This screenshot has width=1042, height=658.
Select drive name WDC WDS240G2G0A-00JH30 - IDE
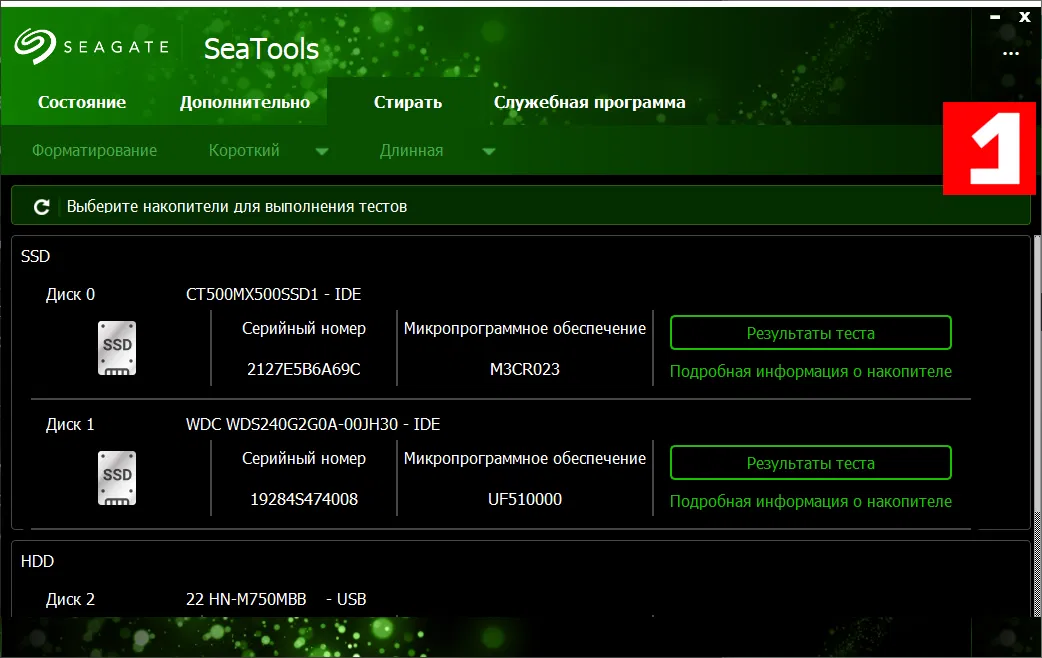[313, 424]
